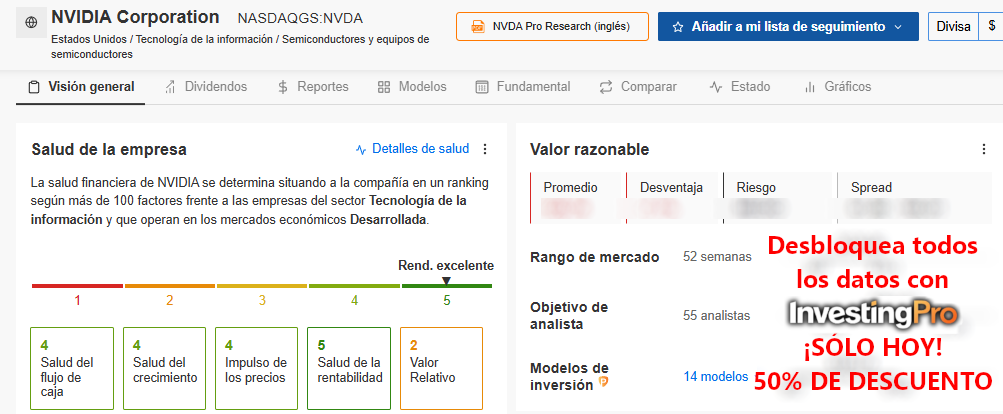The height and width of the screenshot is (414, 1003).
Task: Click the calculator icon of Fundamental tab
Action: pos(482,87)
